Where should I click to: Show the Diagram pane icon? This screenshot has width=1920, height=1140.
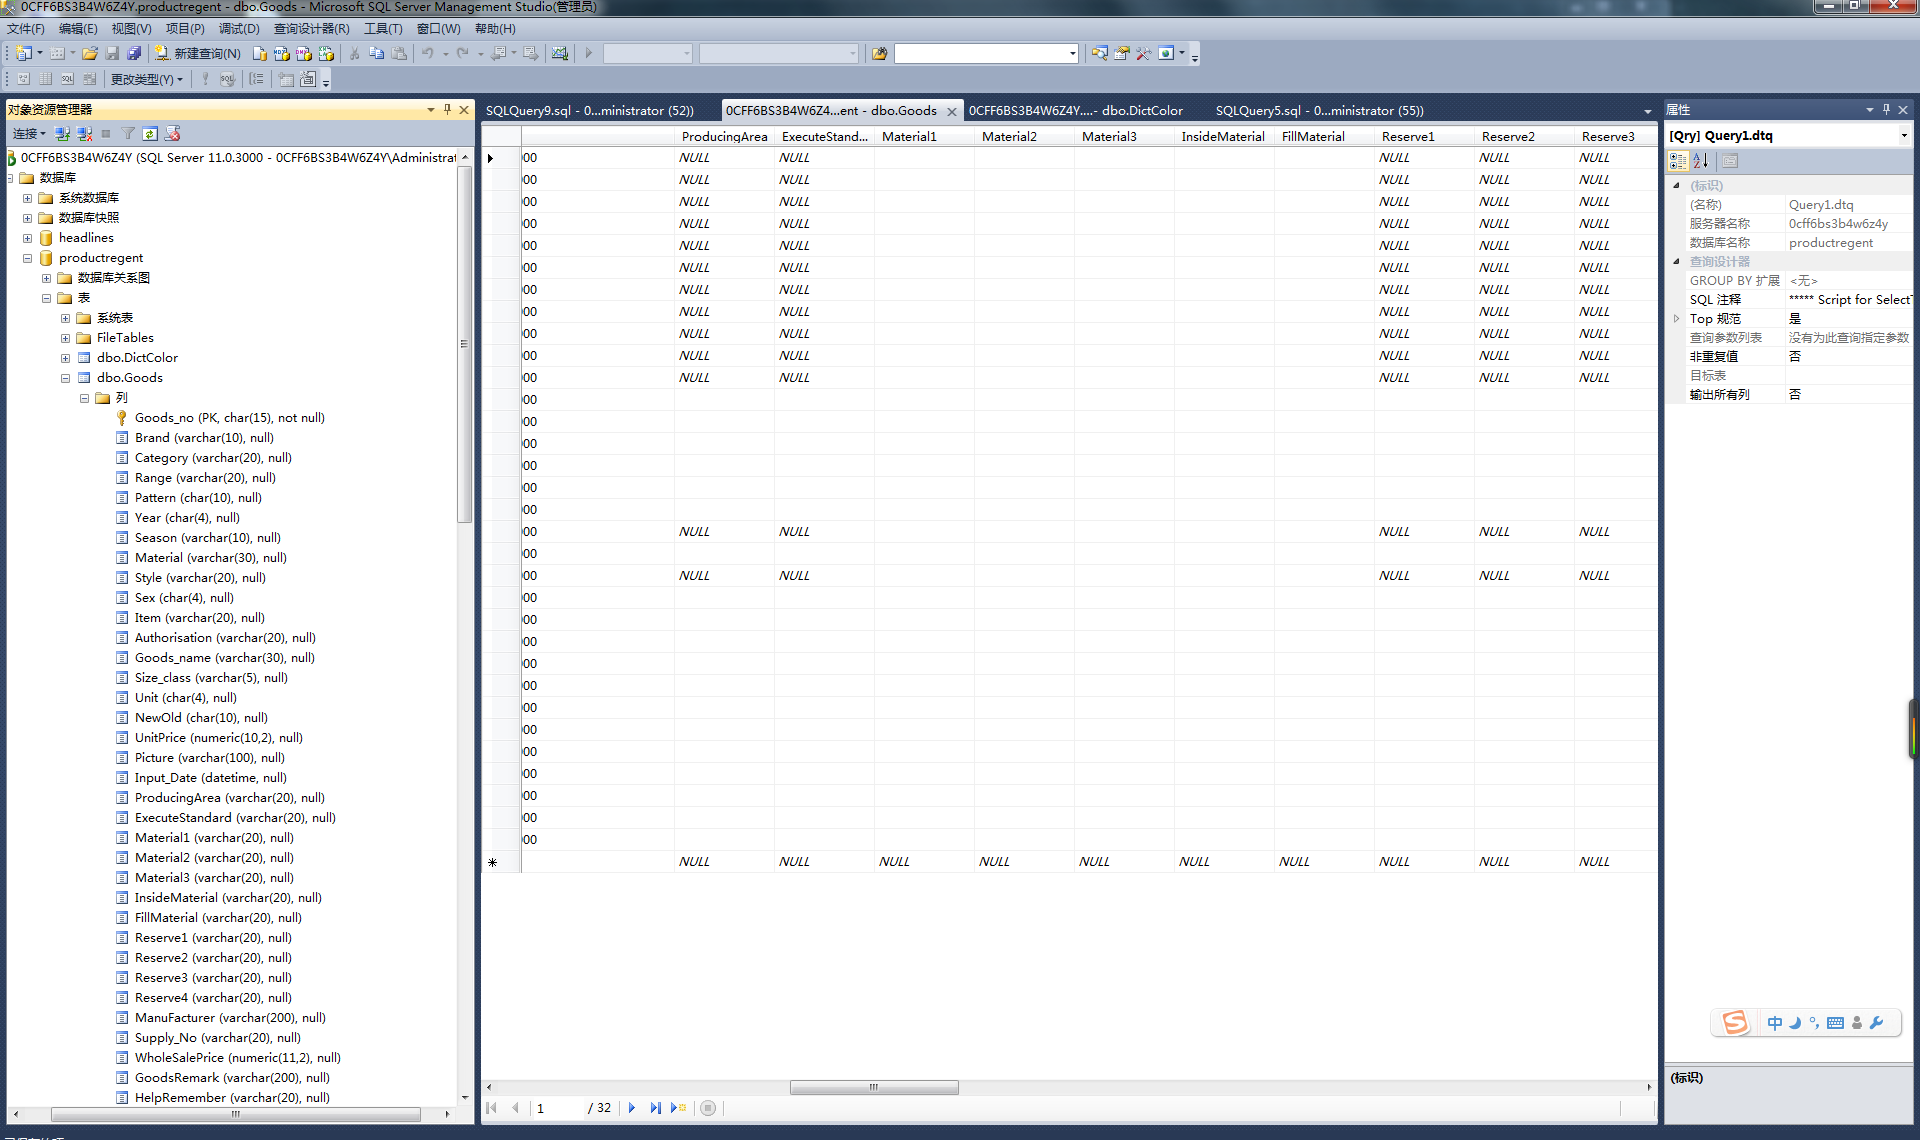point(23,79)
